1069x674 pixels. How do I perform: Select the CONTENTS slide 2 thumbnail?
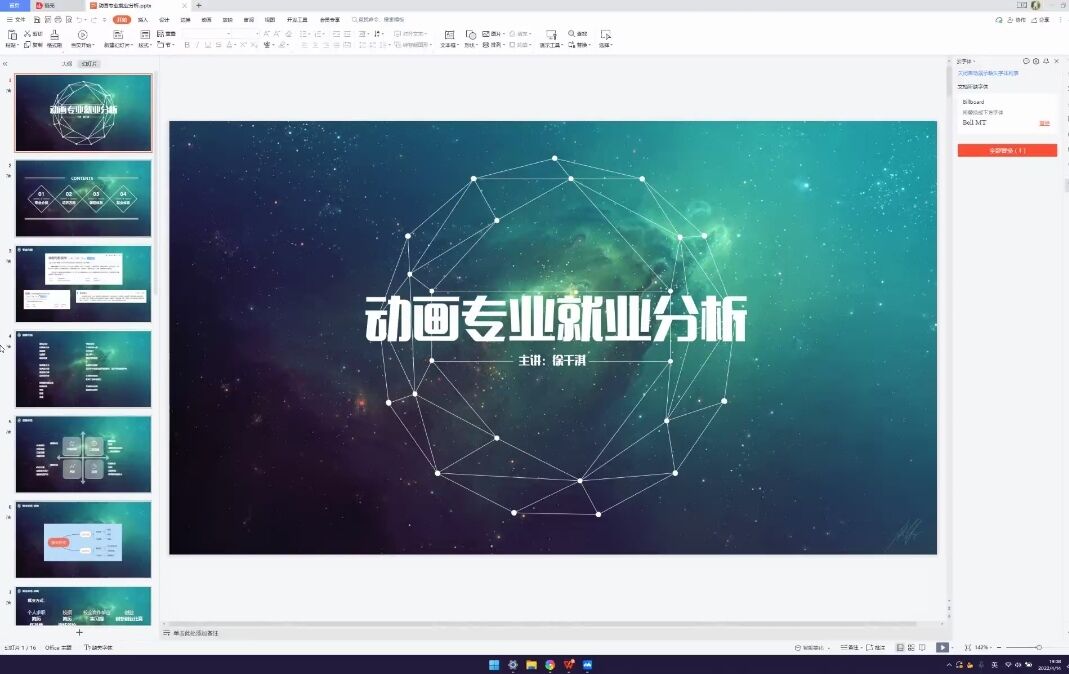pos(83,198)
